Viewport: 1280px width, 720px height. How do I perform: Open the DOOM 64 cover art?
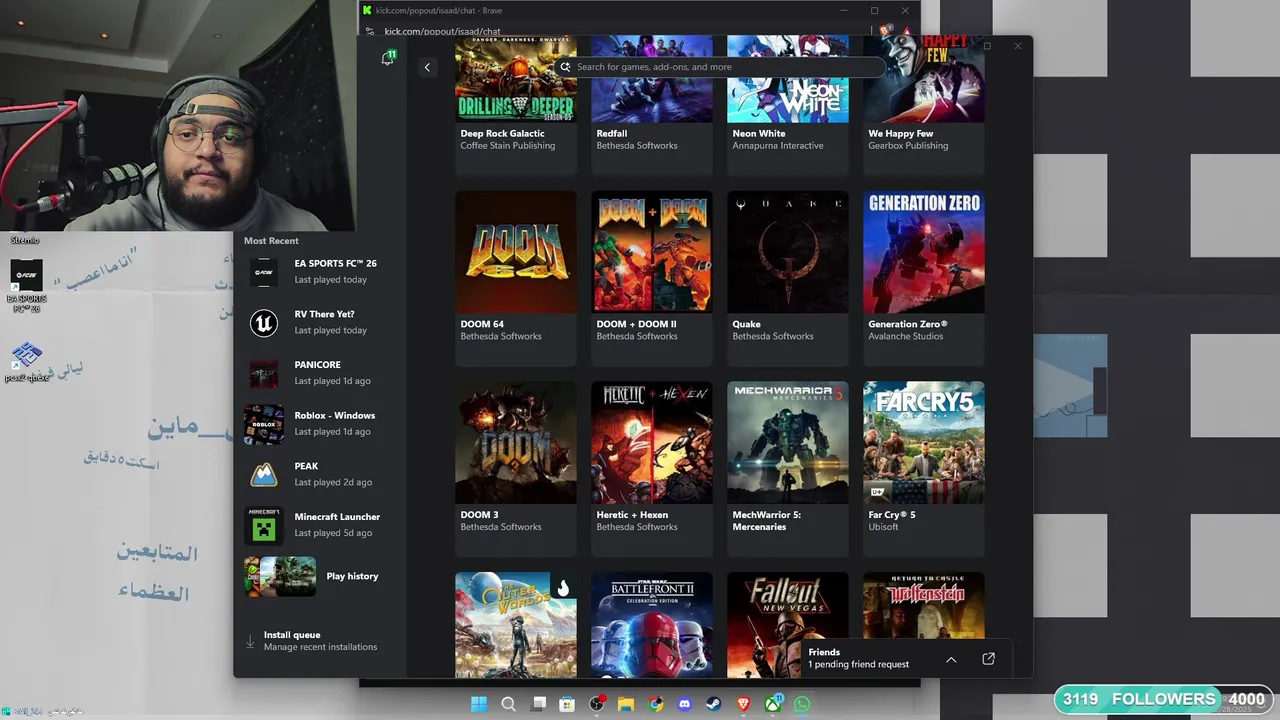tap(516, 252)
